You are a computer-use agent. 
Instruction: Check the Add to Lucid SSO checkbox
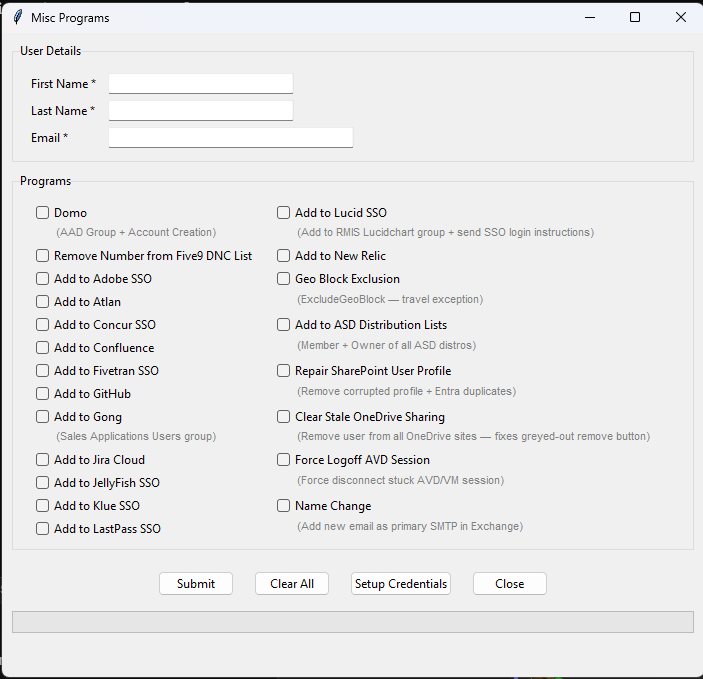click(x=283, y=213)
